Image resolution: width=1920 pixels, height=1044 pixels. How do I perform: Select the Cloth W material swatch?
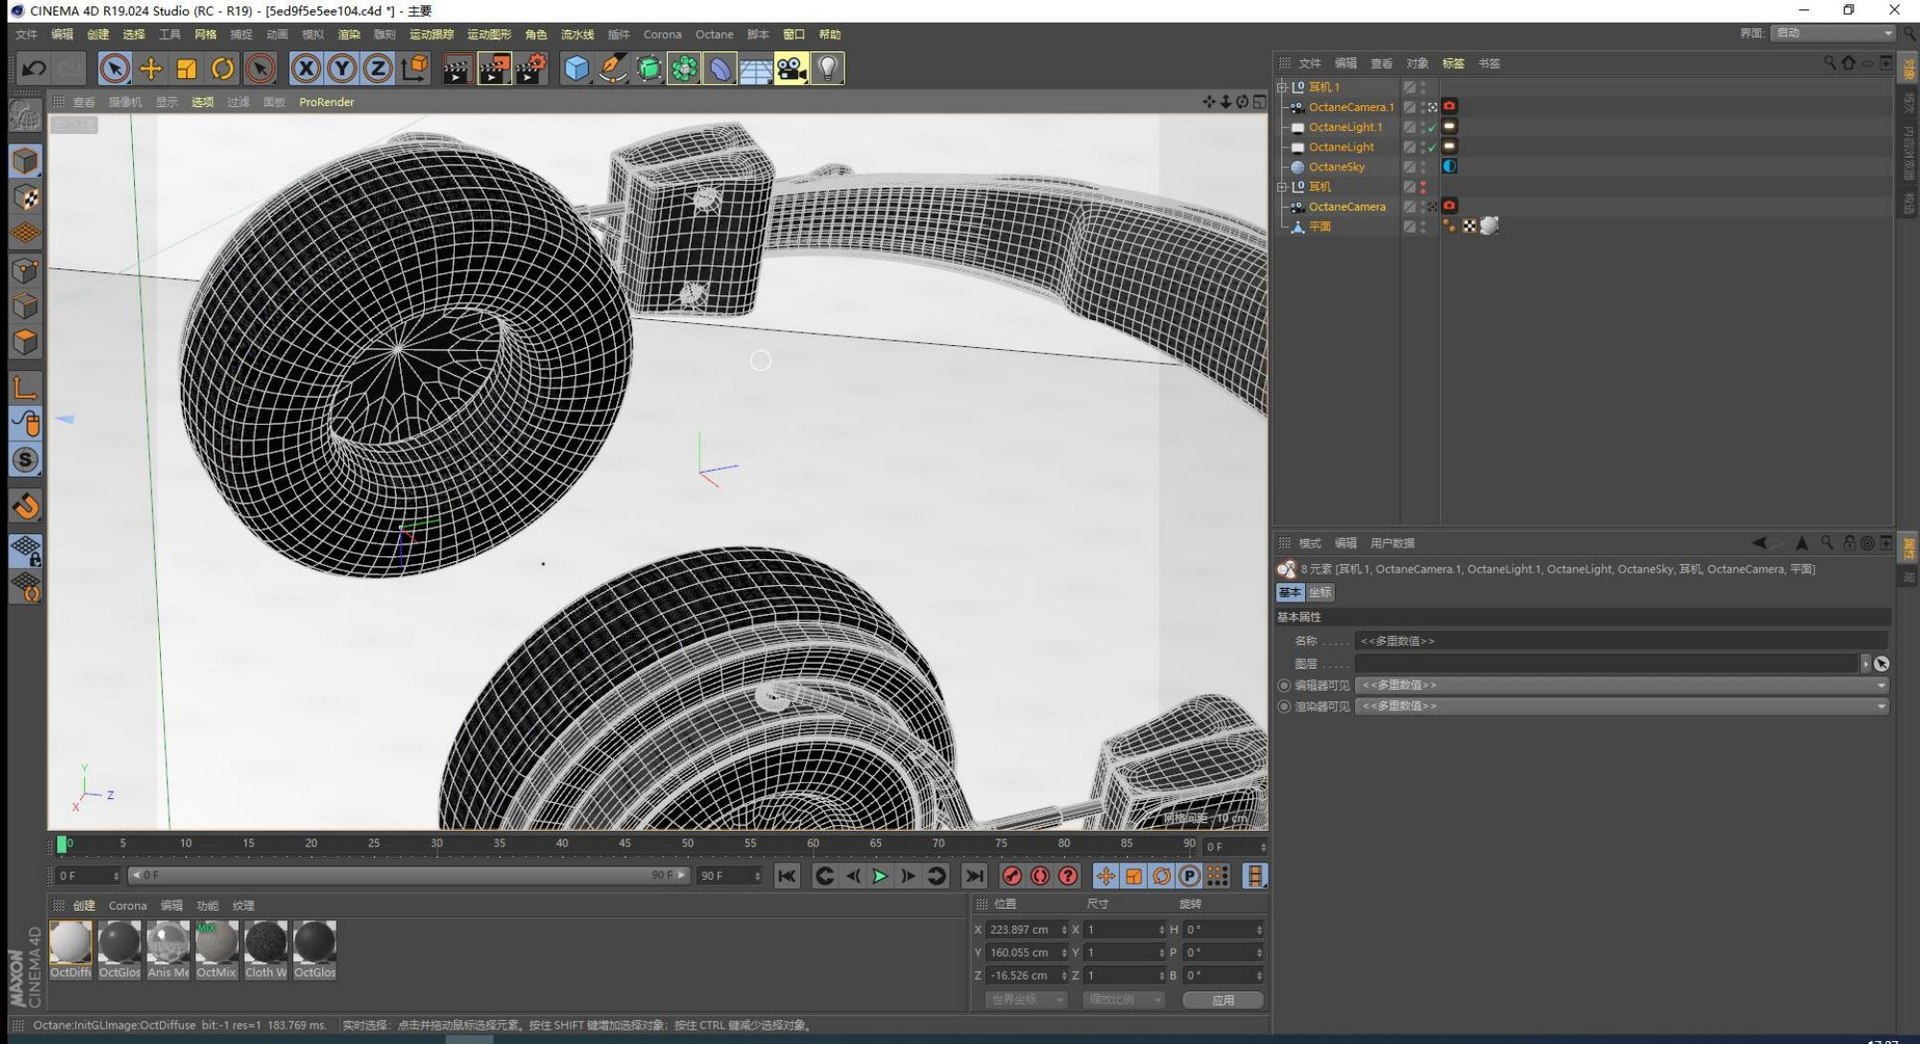pos(266,943)
